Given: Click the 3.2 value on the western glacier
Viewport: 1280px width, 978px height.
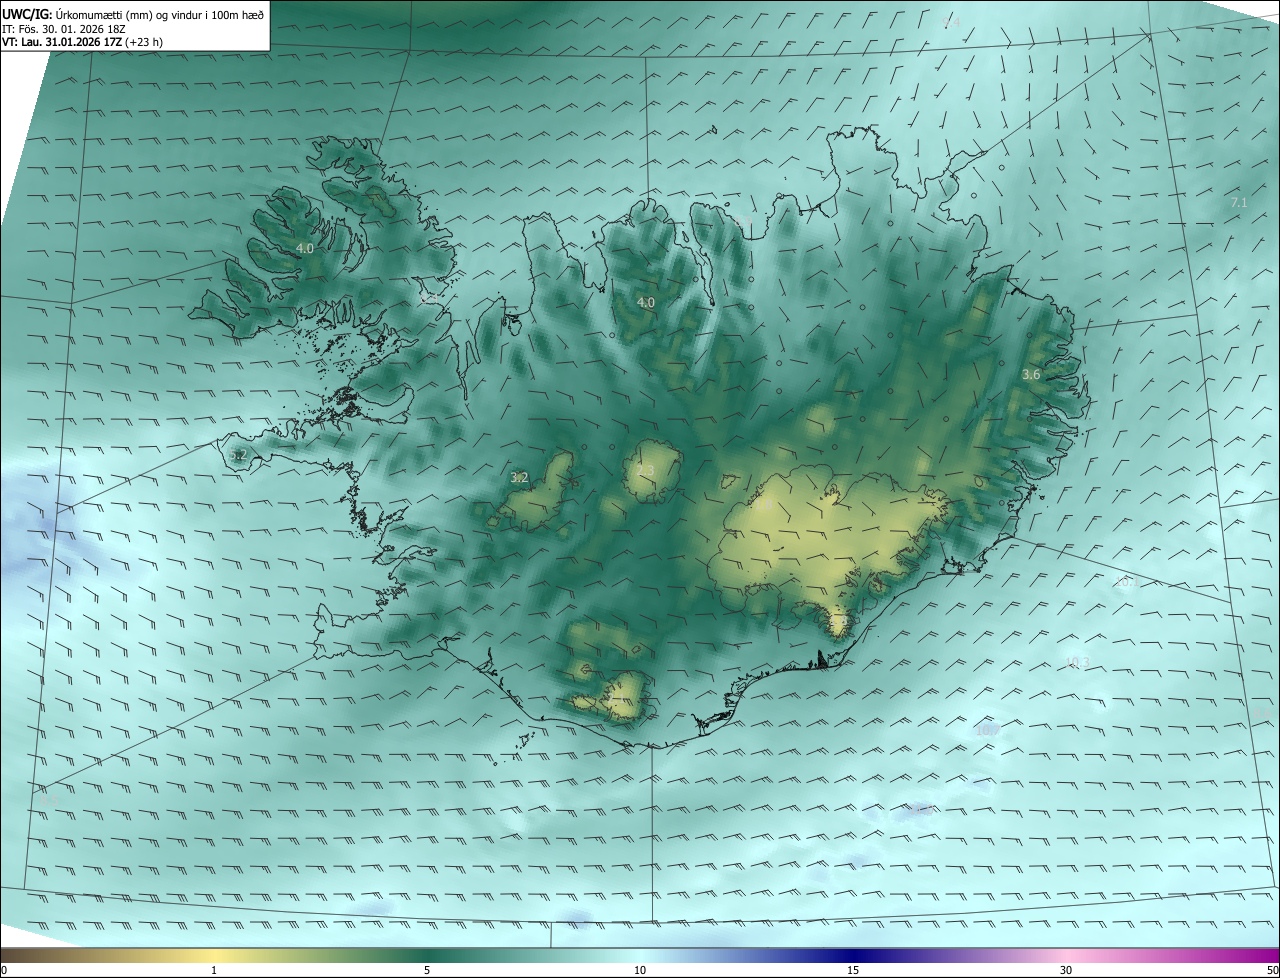Looking at the screenshot, I should click(x=519, y=478).
